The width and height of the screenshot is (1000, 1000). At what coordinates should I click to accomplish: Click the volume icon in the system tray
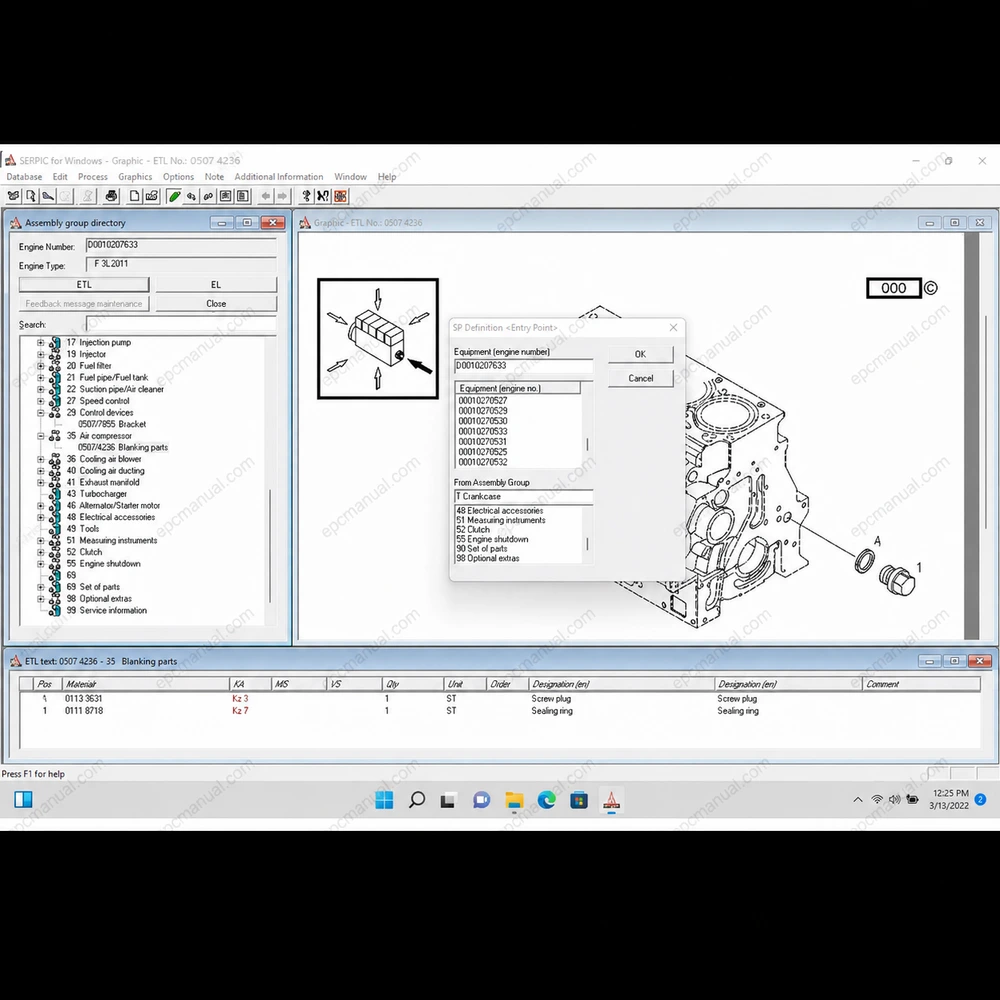point(894,799)
